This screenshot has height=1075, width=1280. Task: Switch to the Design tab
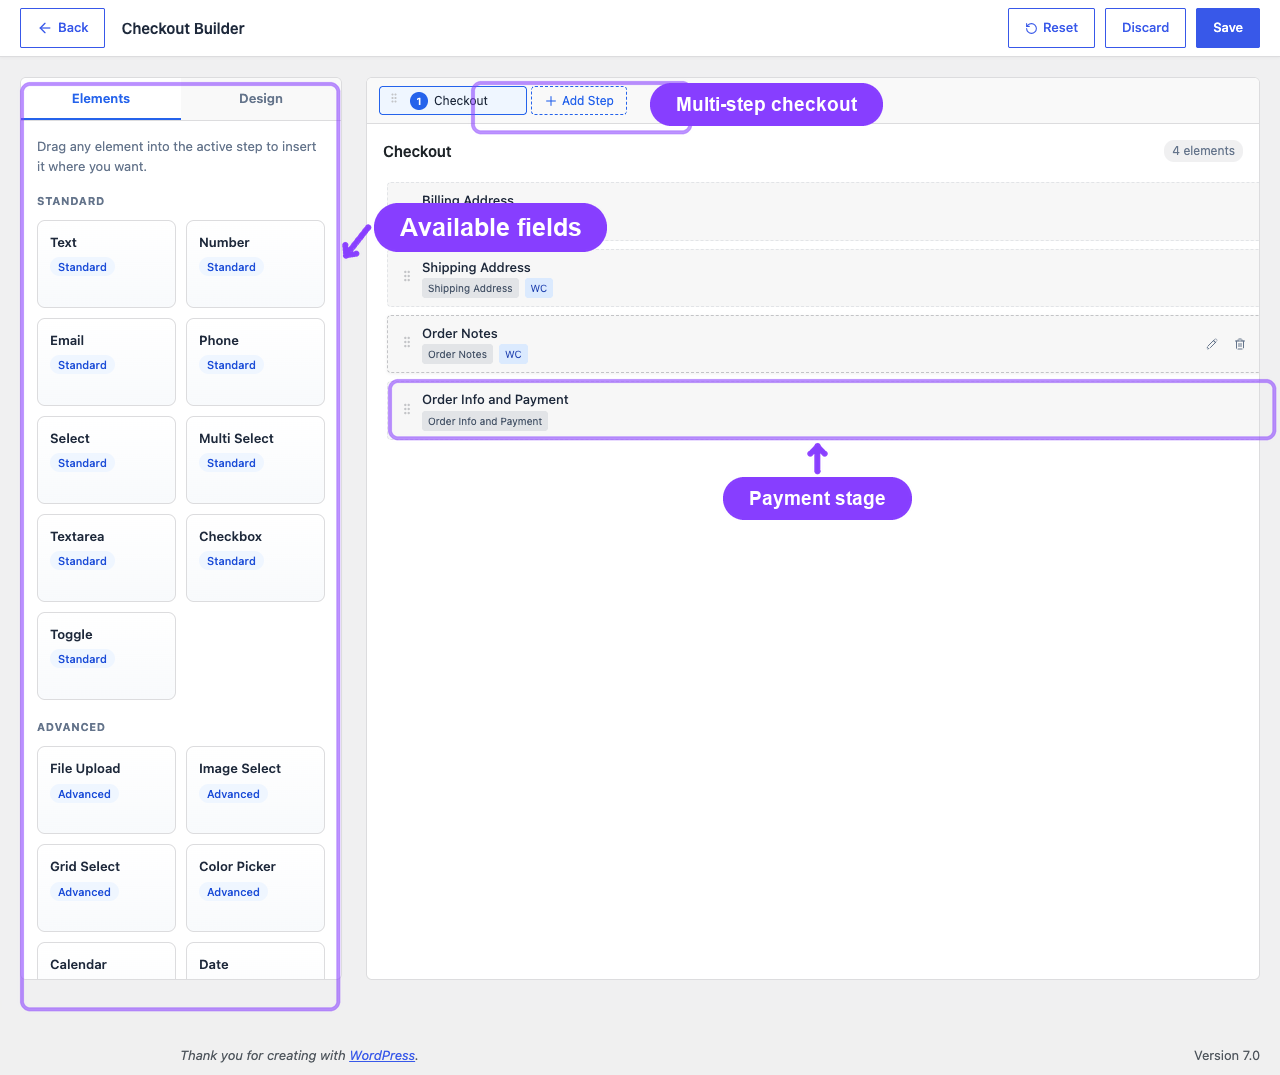click(x=261, y=99)
